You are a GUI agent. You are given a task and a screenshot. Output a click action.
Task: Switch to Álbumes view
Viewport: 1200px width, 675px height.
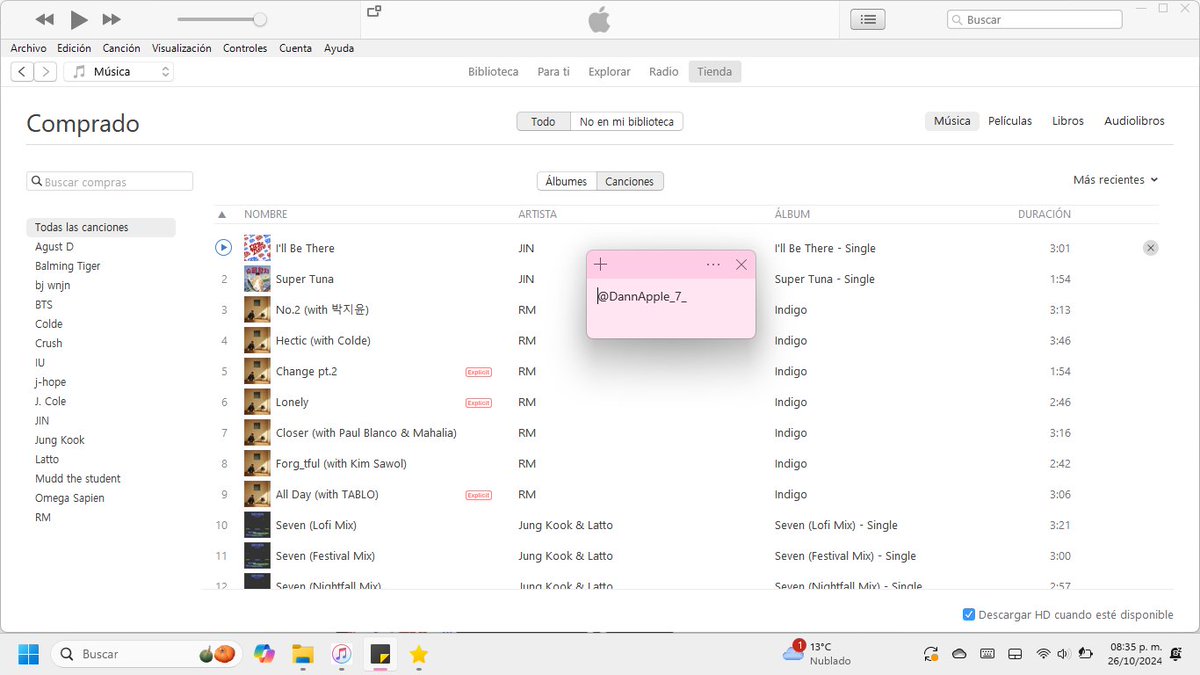click(x=566, y=182)
